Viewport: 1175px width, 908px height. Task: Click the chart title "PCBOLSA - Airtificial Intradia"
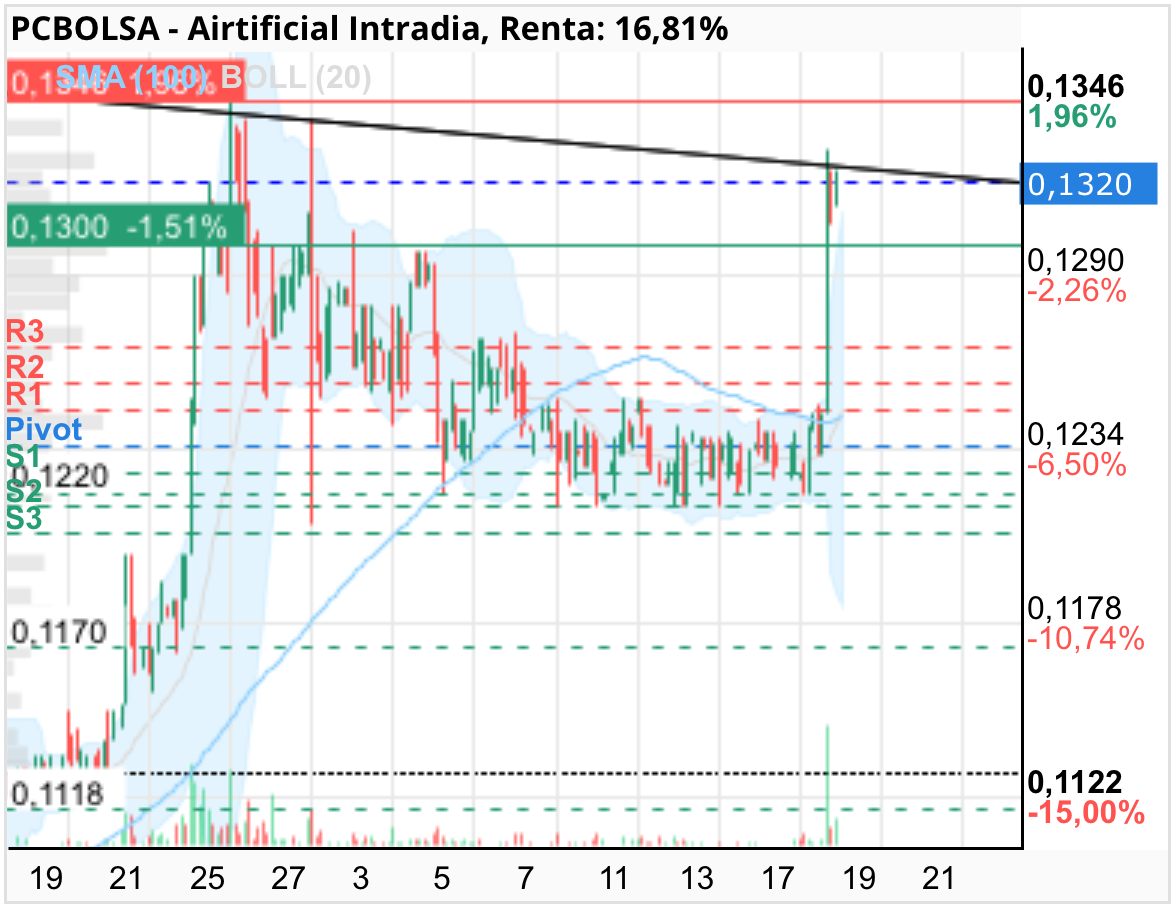245,28
